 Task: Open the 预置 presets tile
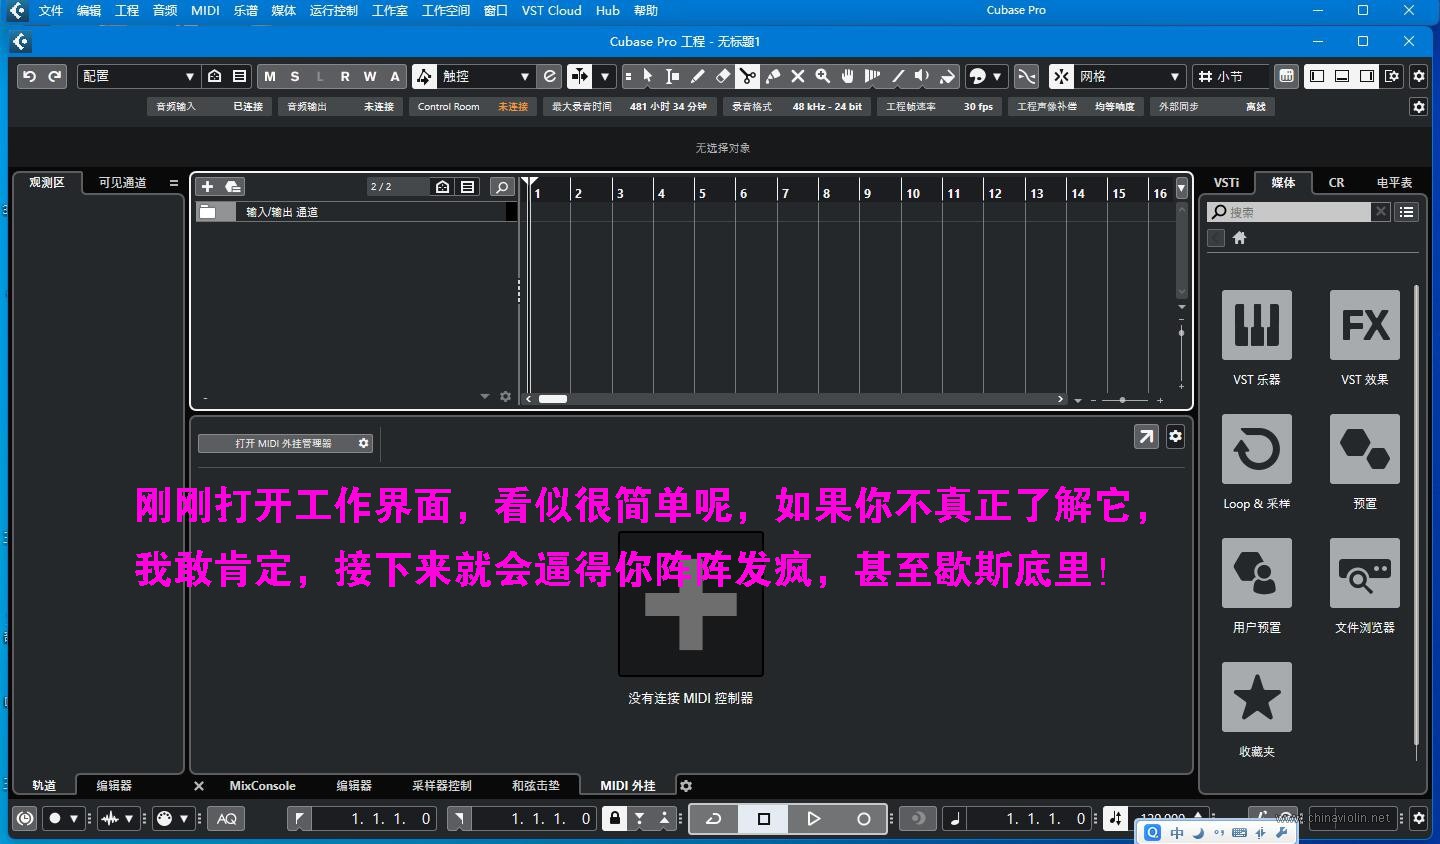(1365, 449)
